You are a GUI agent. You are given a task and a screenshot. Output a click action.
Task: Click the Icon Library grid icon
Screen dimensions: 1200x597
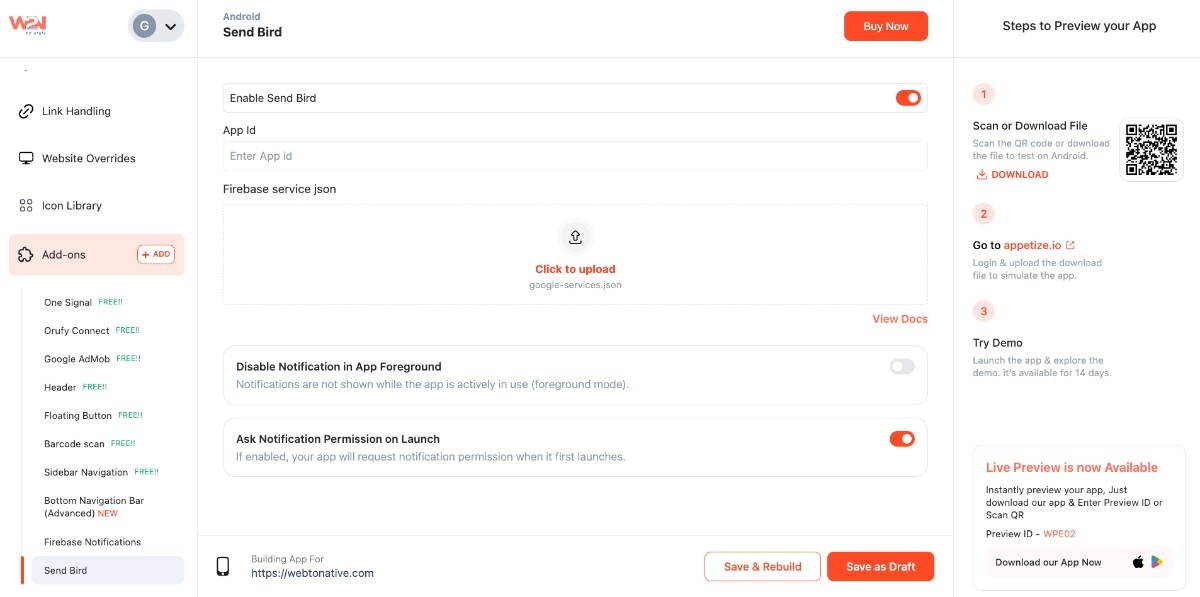pyautogui.click(x=26, y=205)
